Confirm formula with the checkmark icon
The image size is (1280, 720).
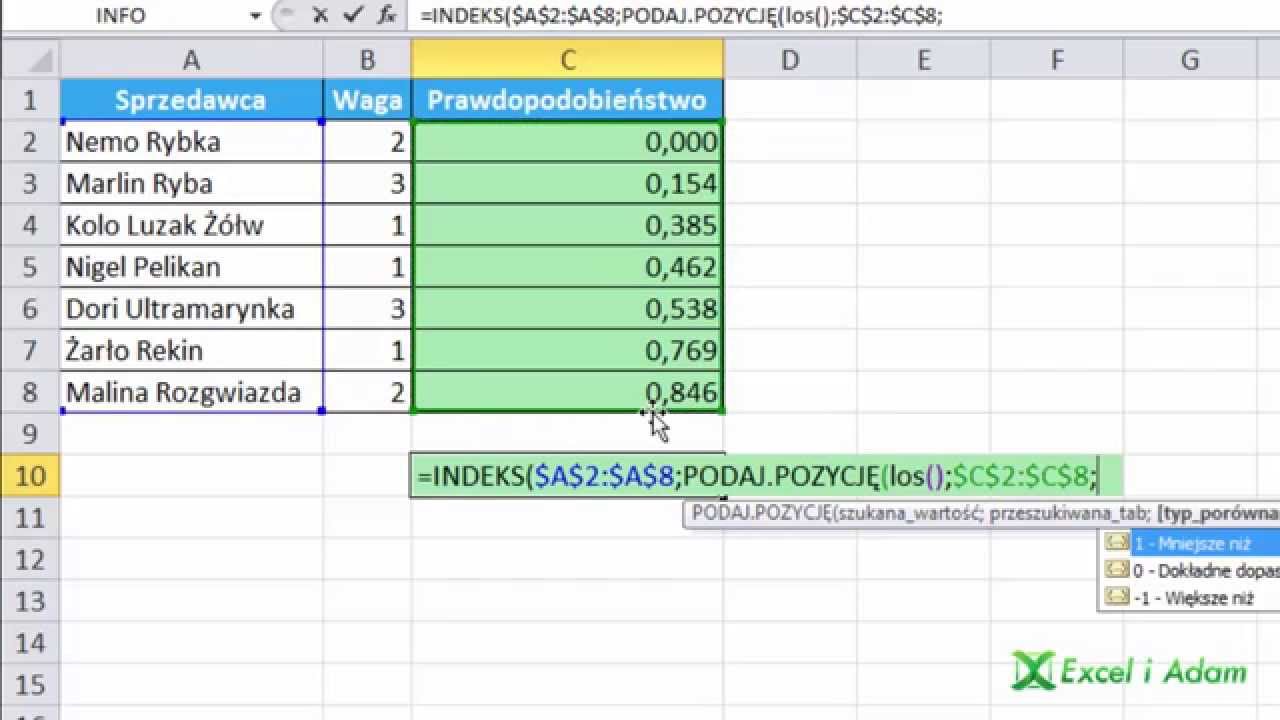pyautogui.click(x=353, y=15)
